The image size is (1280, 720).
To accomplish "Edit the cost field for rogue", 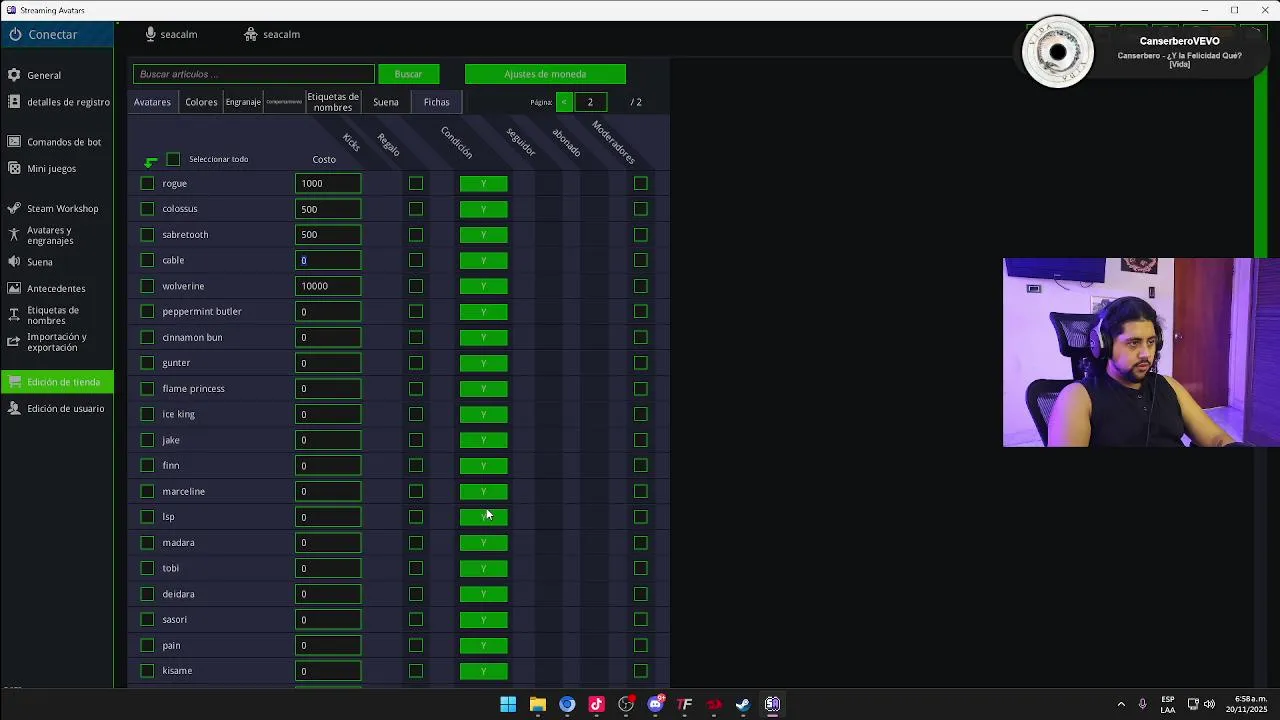I will click(x=328, y=183).
